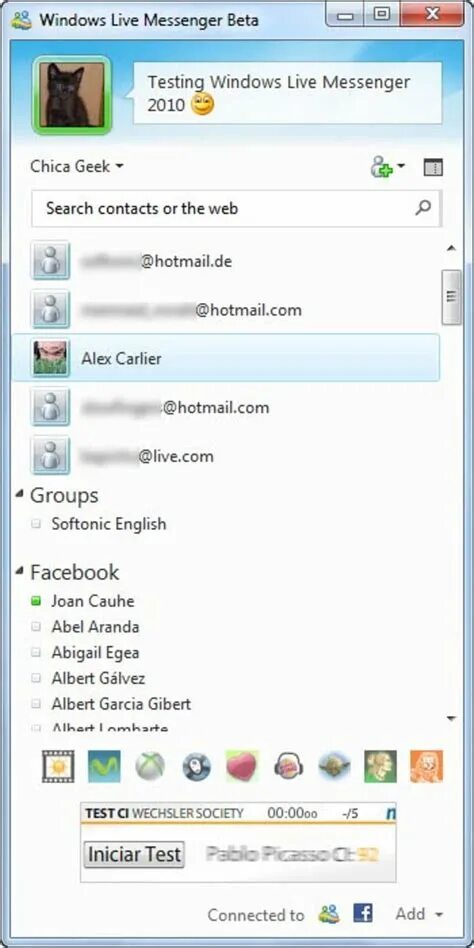Click the Search contacts or web field
Viewport: 474px width, 948px height.
236,209
